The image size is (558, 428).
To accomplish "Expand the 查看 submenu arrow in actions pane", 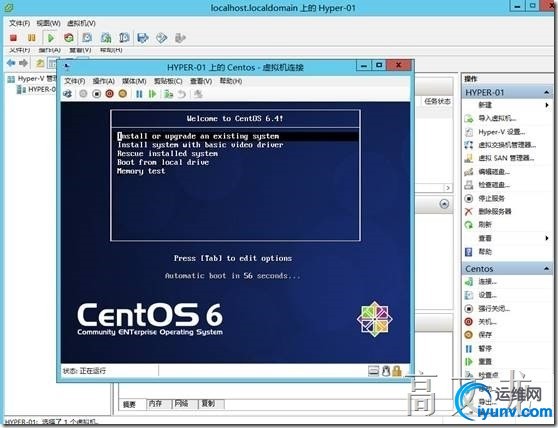I will point(547,238).
